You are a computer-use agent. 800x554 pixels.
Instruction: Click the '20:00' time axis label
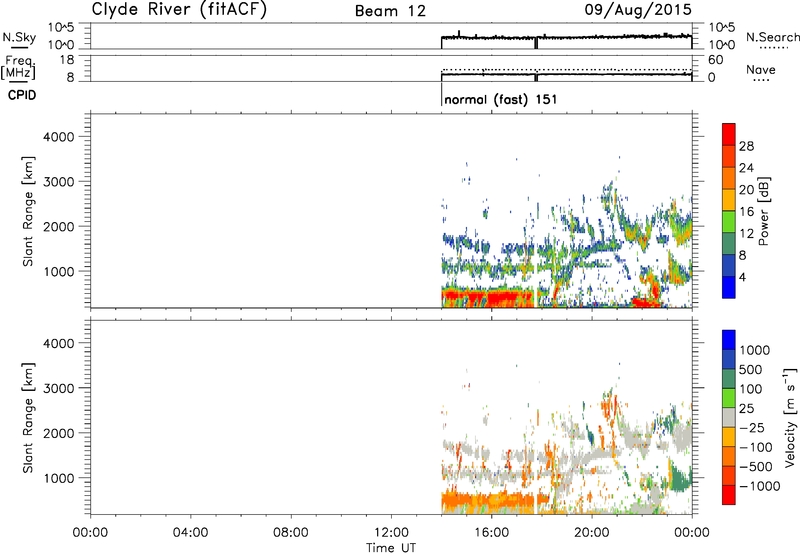592,533
